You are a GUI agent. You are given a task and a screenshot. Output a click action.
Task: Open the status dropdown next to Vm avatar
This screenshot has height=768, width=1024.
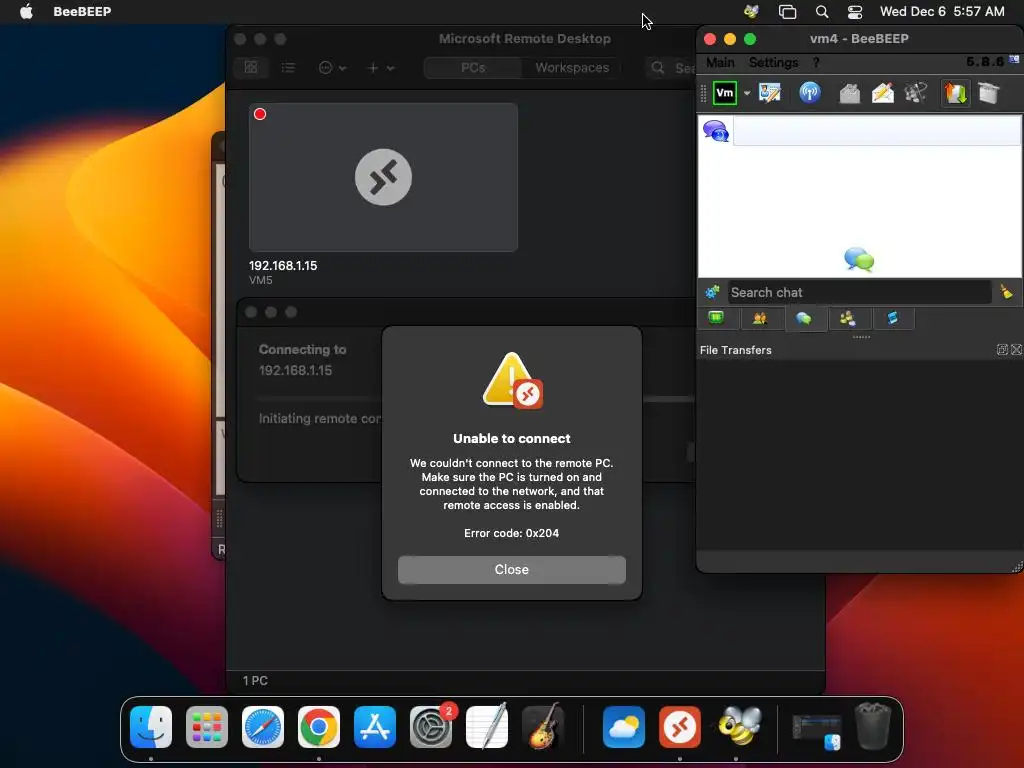point(746,93)
